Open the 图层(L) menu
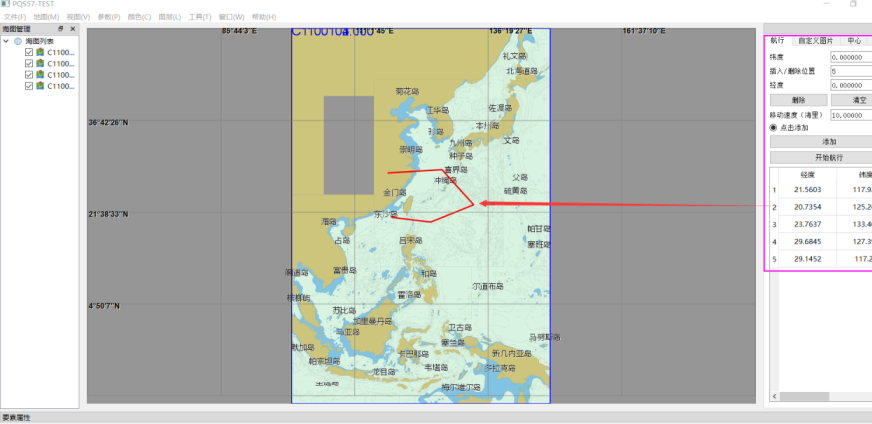 coord(170,17)
